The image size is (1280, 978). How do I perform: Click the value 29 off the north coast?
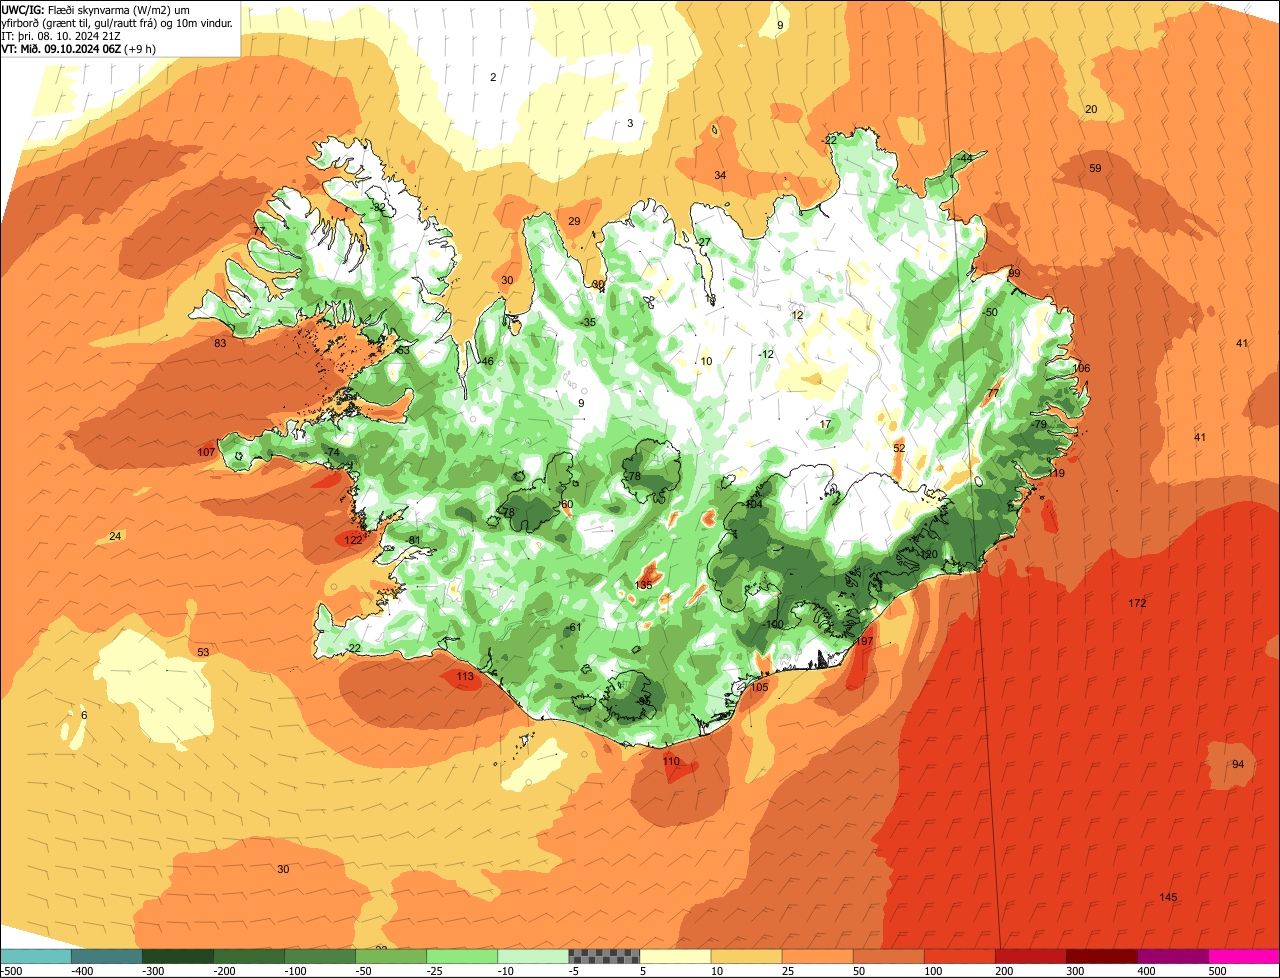574,221
